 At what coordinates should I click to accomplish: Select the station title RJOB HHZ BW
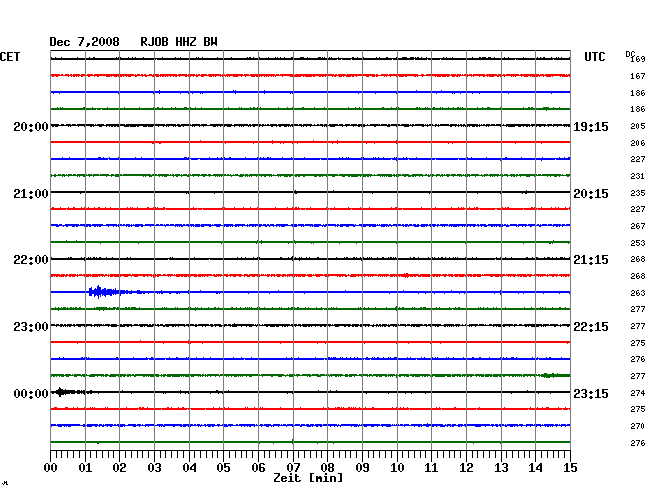click(179, 42)
